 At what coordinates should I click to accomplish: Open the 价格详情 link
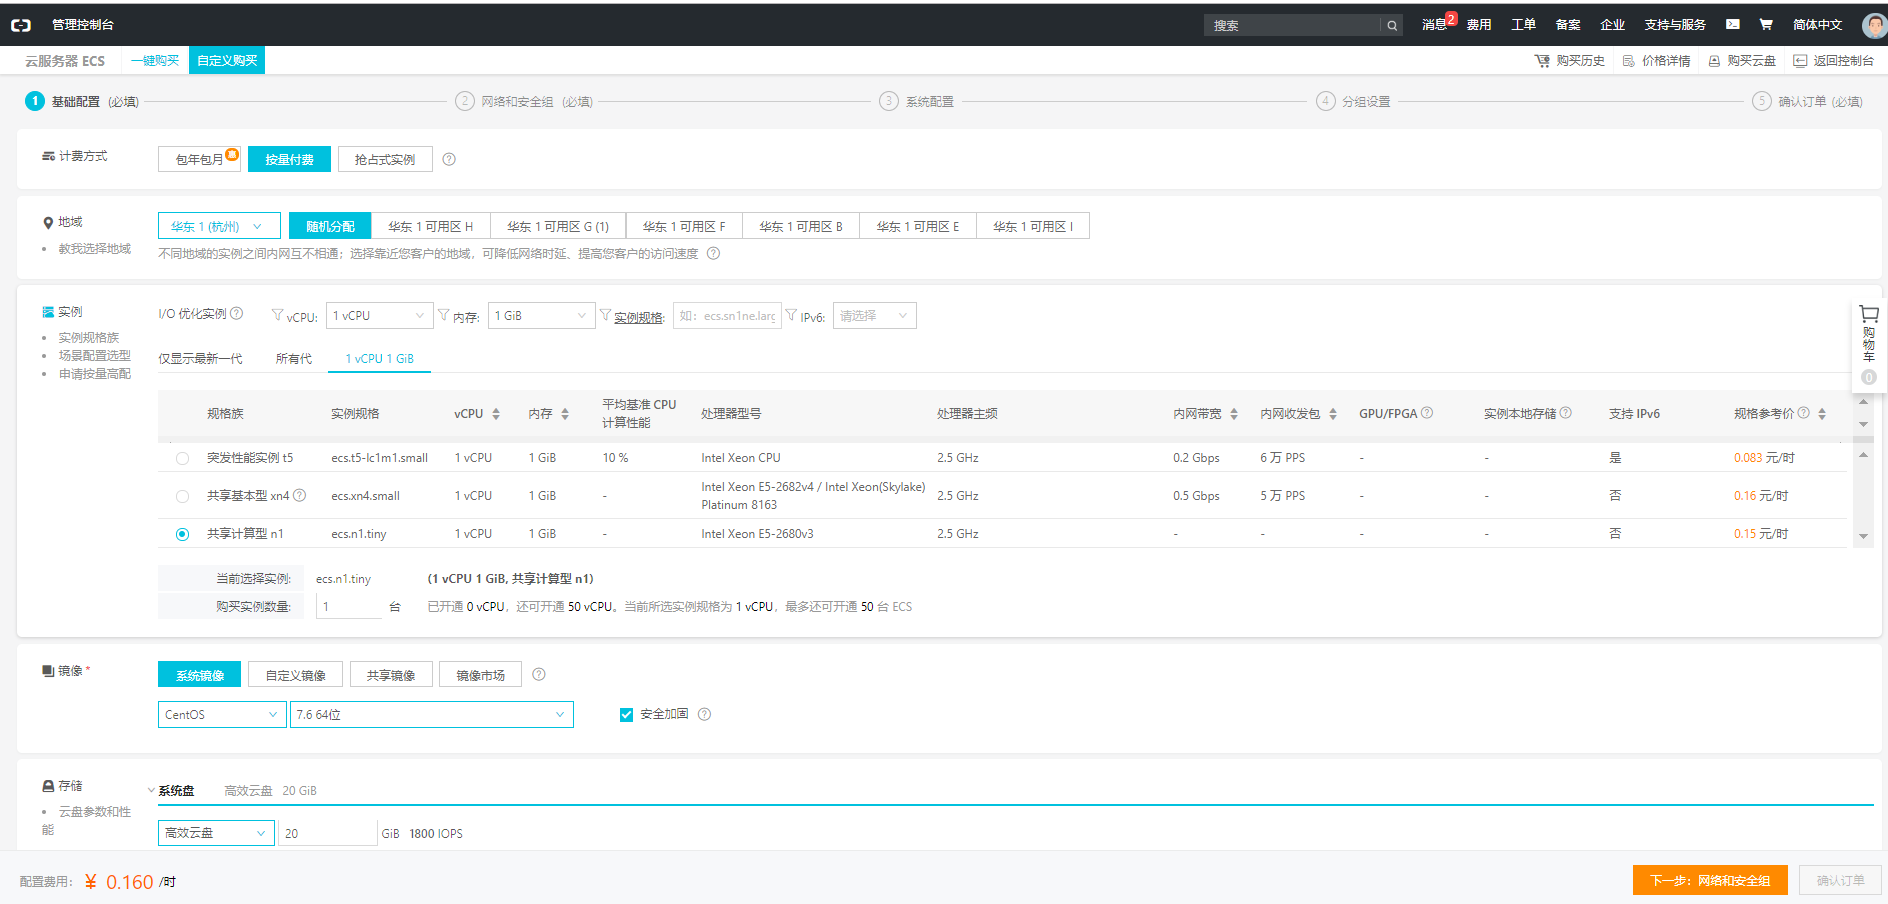[x=1656, y=61]
